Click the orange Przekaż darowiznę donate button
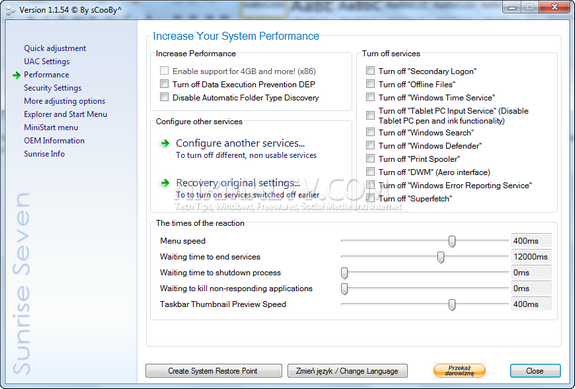 tap(459, 370)
